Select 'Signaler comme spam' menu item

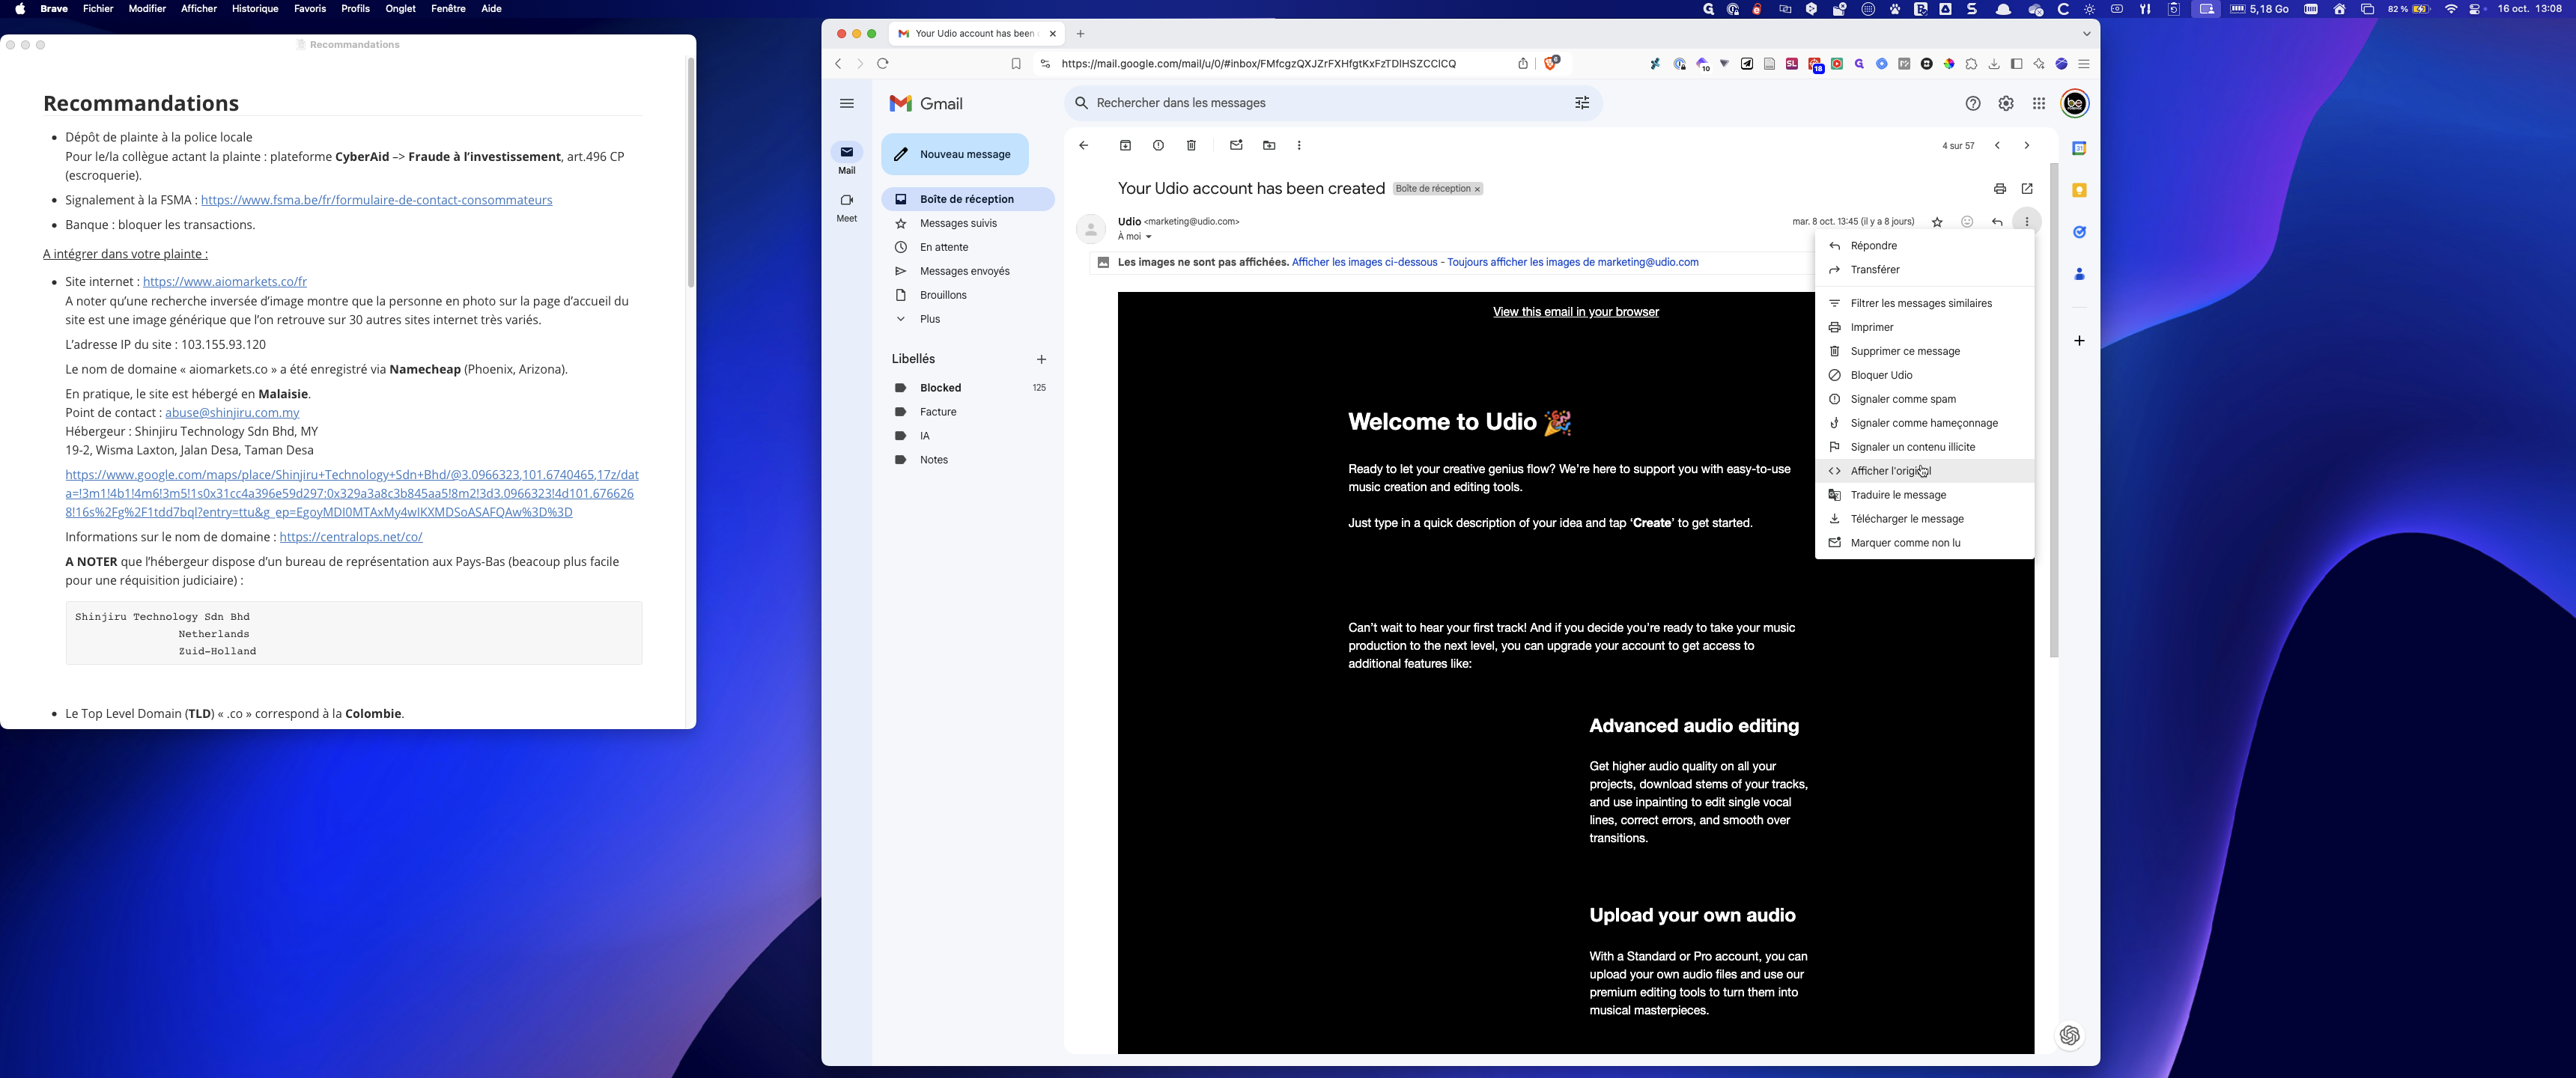pos(1924,400)
